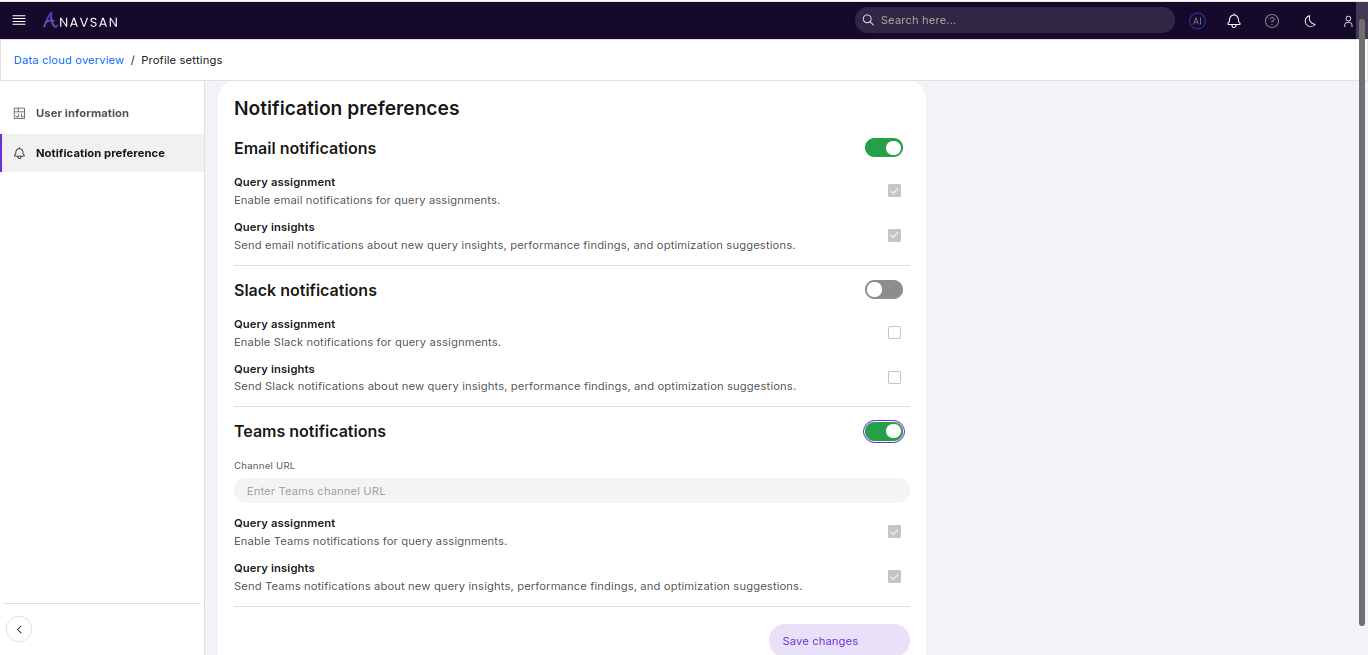Click the Navsan logo

(x=80, y=20)
